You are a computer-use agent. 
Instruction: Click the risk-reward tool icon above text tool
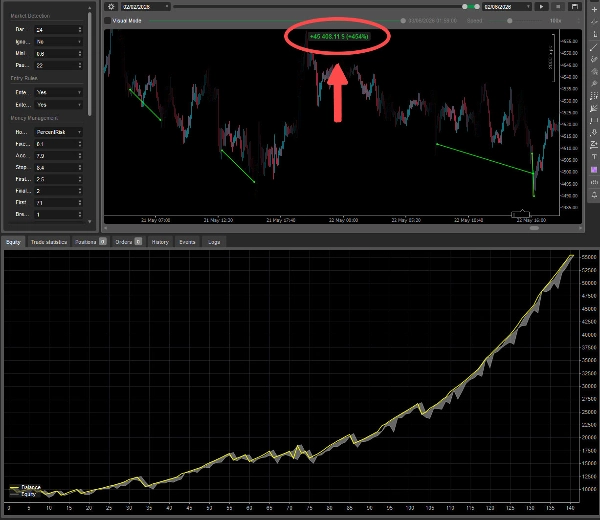[x=594, y=145]
